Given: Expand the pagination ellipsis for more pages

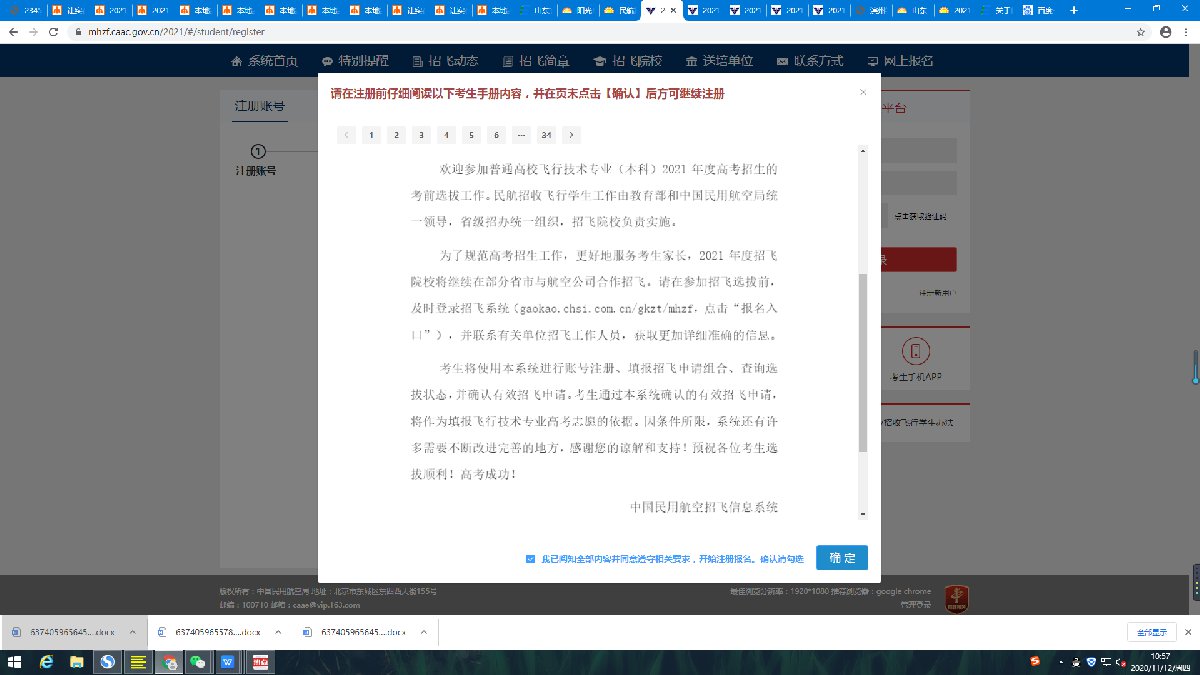Looking at the screenshot, I should (x=521, y=135).
